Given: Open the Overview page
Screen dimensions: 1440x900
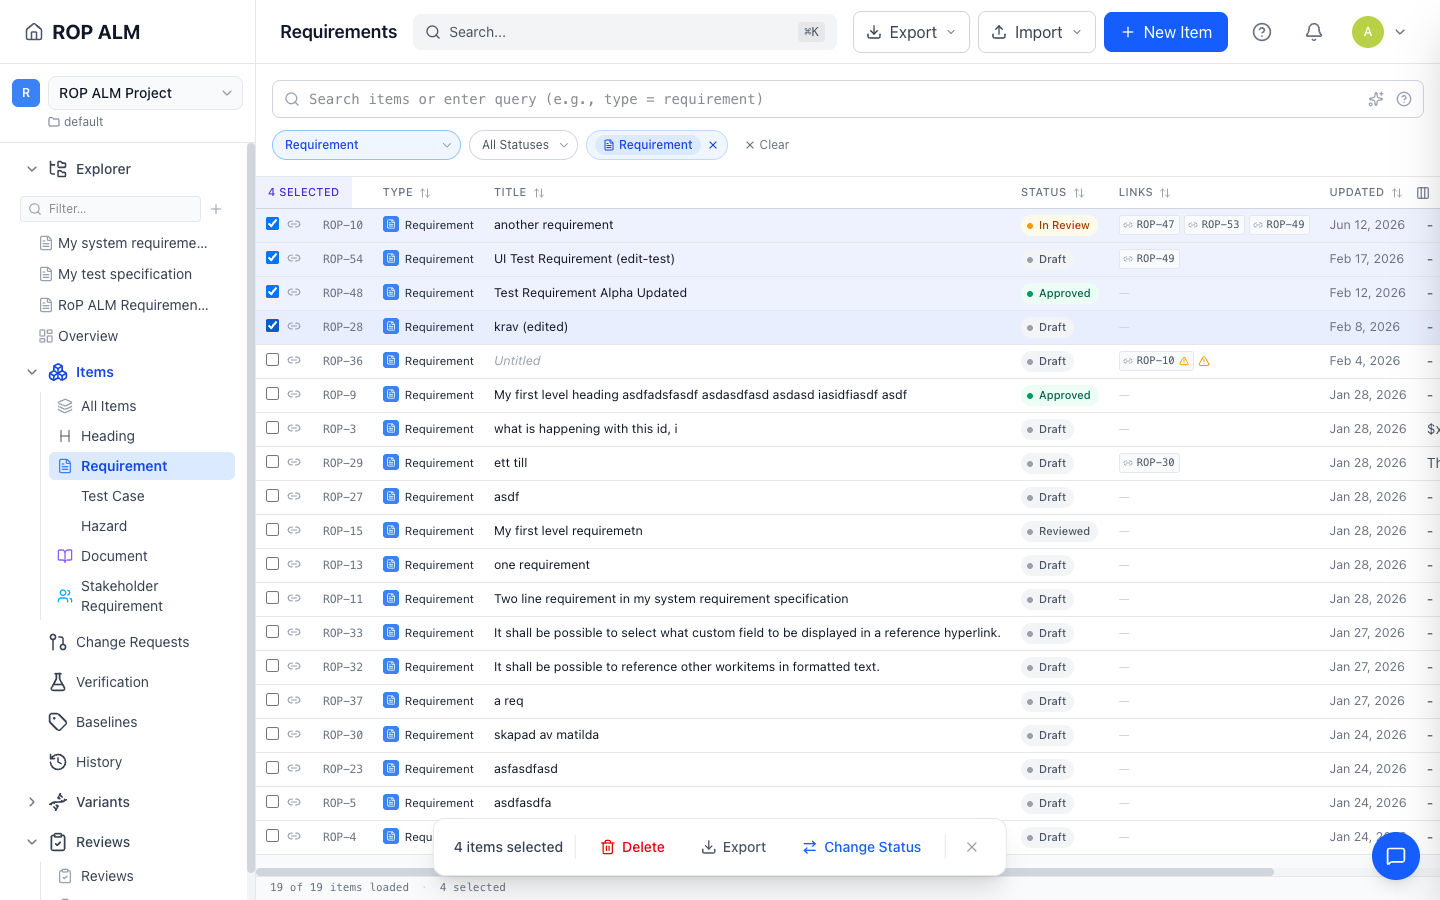Looking at the screenshot, I should point(88,336).
